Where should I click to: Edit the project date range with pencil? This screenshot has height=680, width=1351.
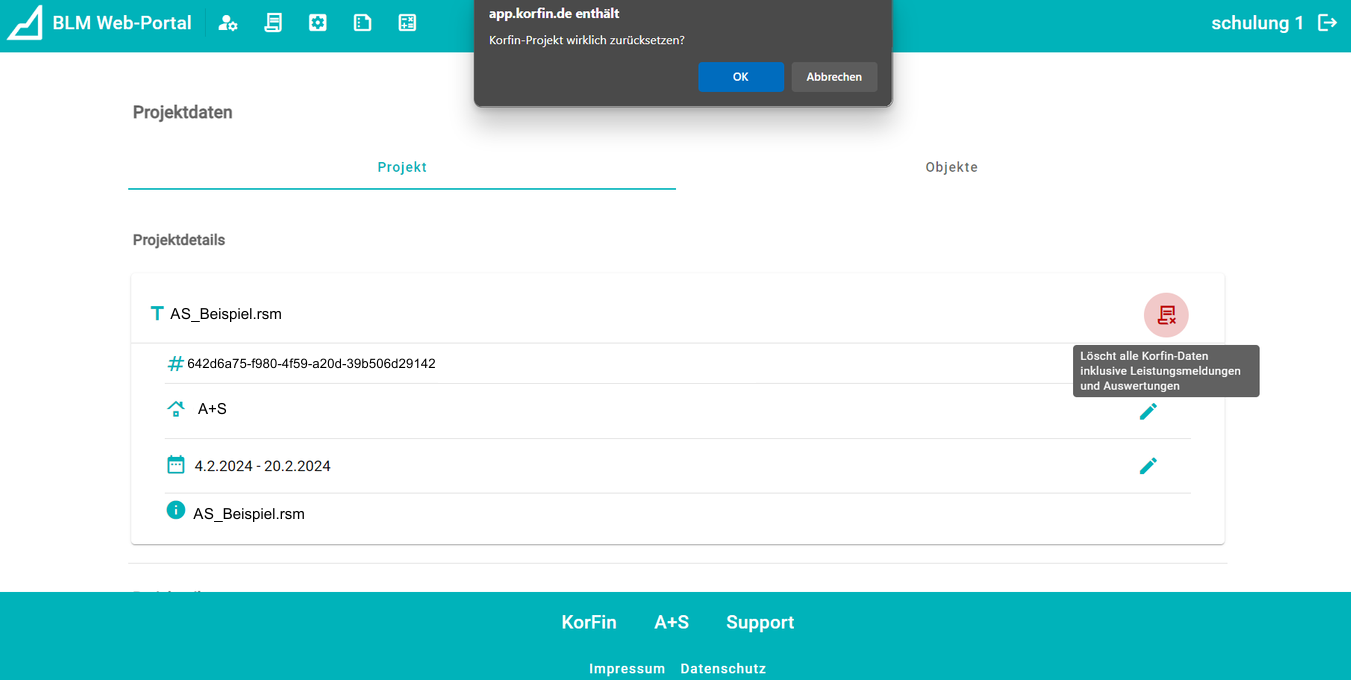click(x=1148, y=465)
